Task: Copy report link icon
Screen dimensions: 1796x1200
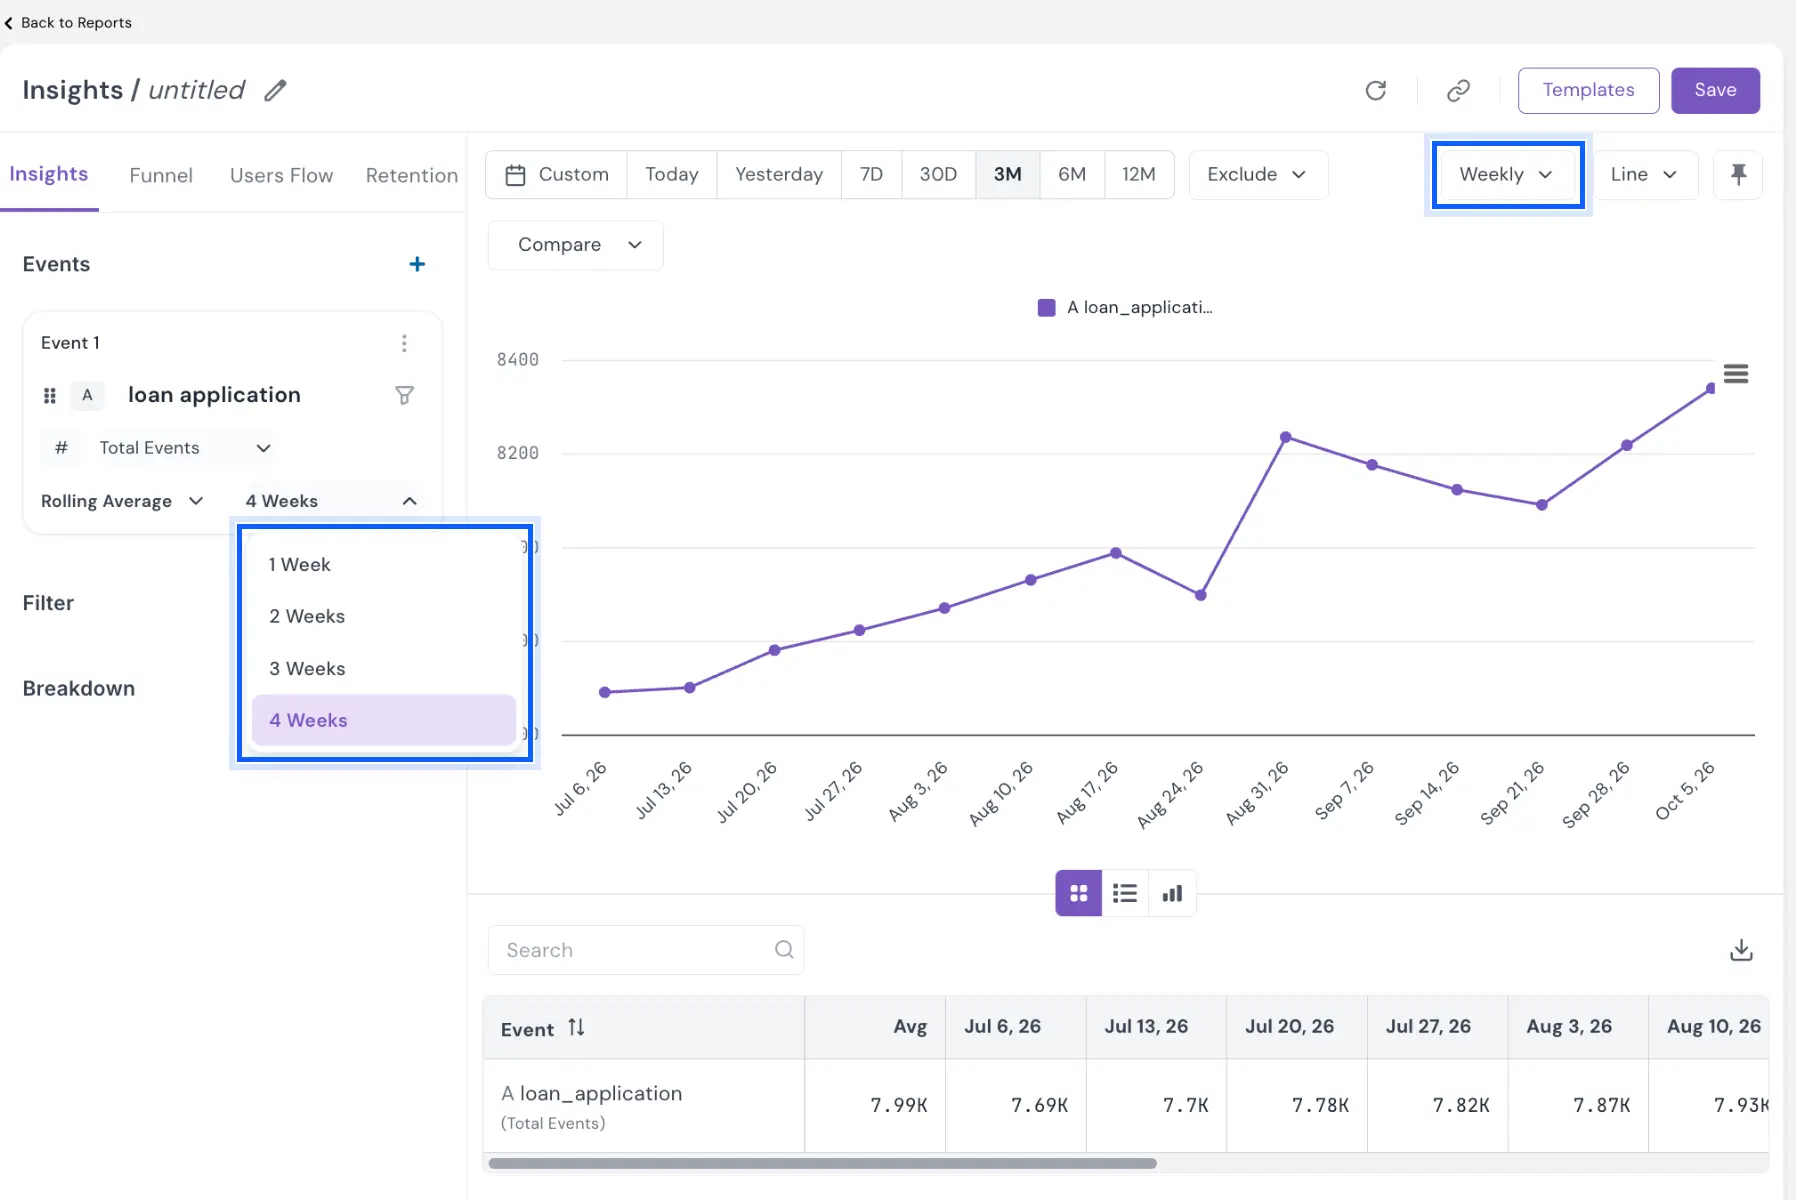Action: [x=1459, y=91]
